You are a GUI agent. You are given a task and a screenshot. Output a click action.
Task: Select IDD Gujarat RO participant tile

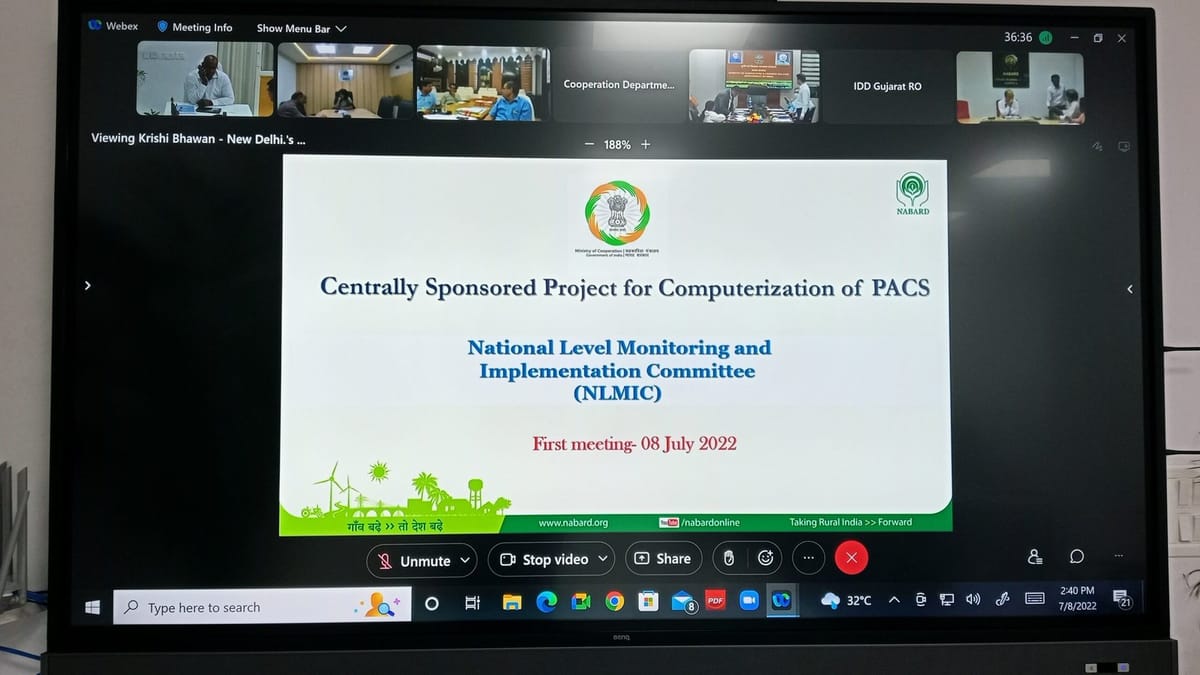[888, 87]
